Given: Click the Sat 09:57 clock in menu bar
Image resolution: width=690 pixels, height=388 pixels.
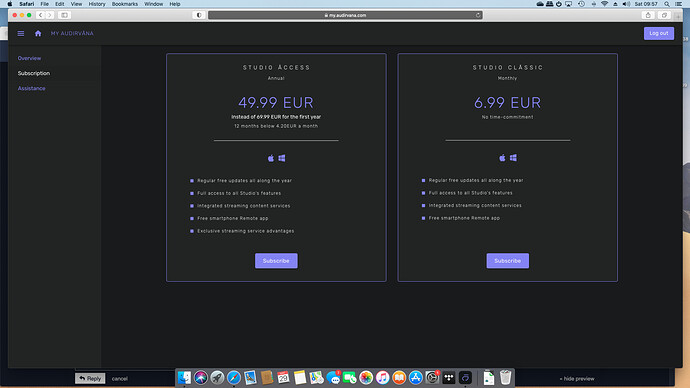Looking at the screenshot, I should [646, 4].
